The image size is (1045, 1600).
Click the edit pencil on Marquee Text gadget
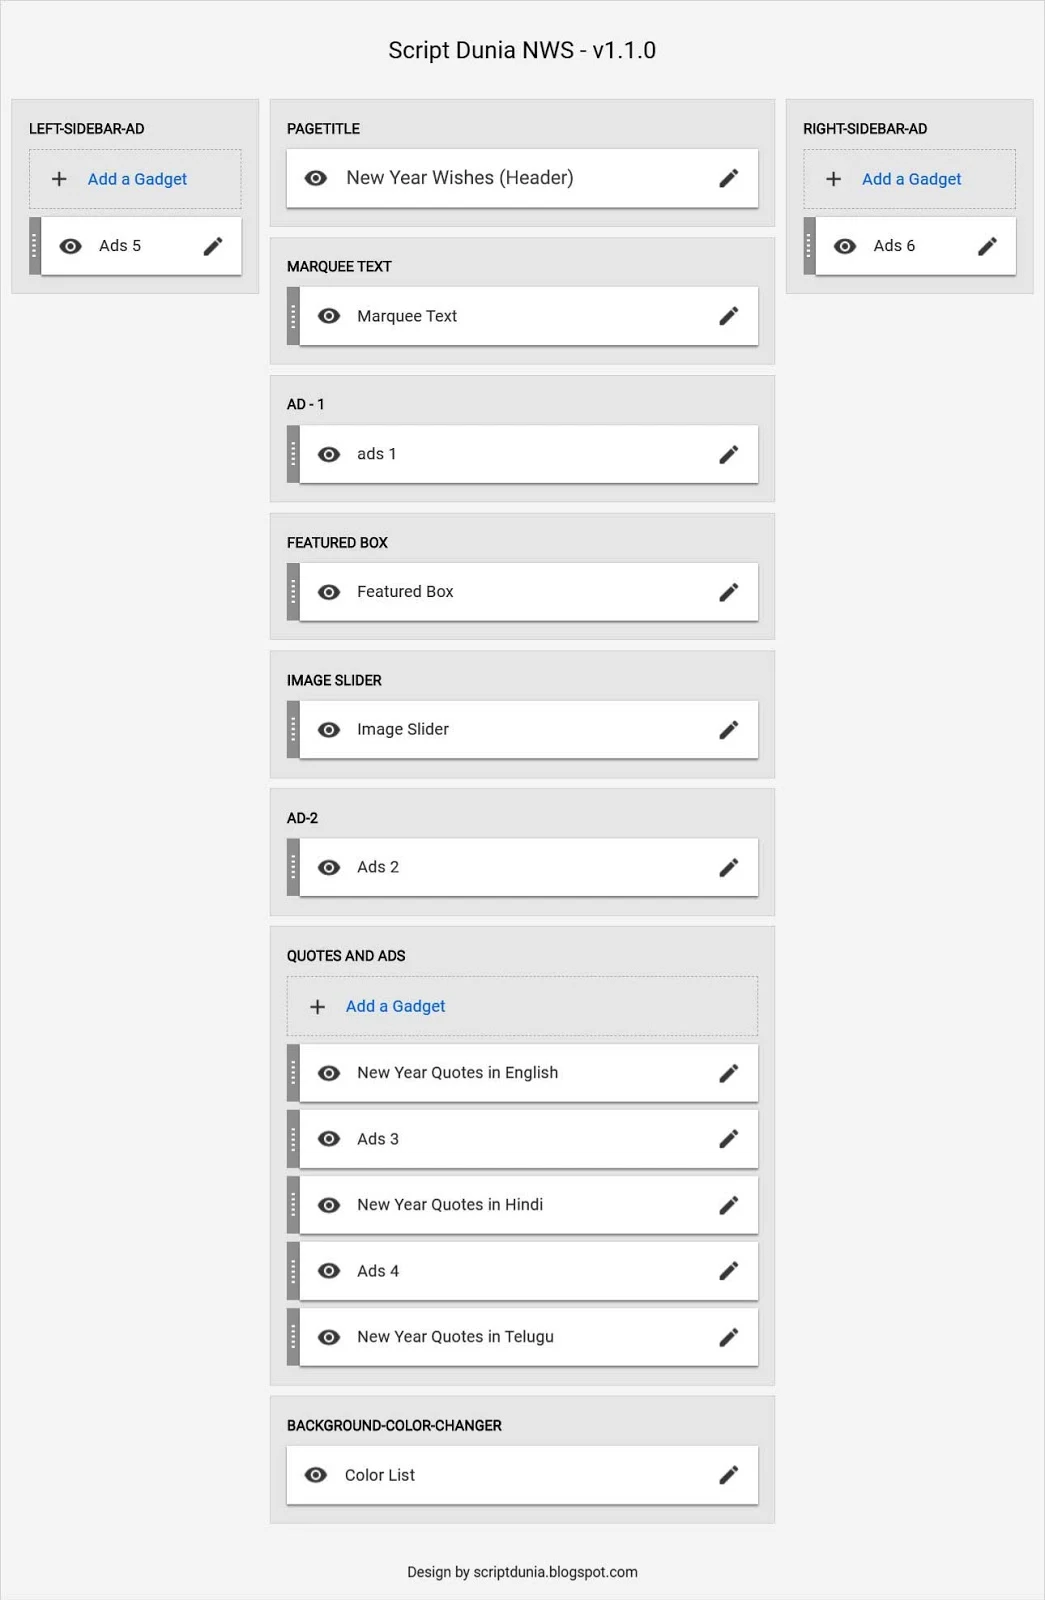[729, 315]
